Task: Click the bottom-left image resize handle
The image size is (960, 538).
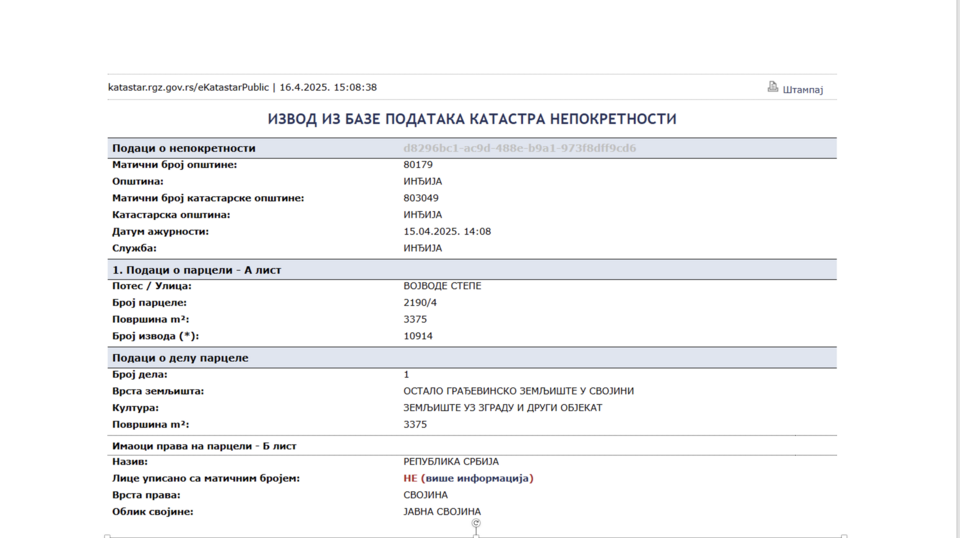Action: click(x=108, y=536)
